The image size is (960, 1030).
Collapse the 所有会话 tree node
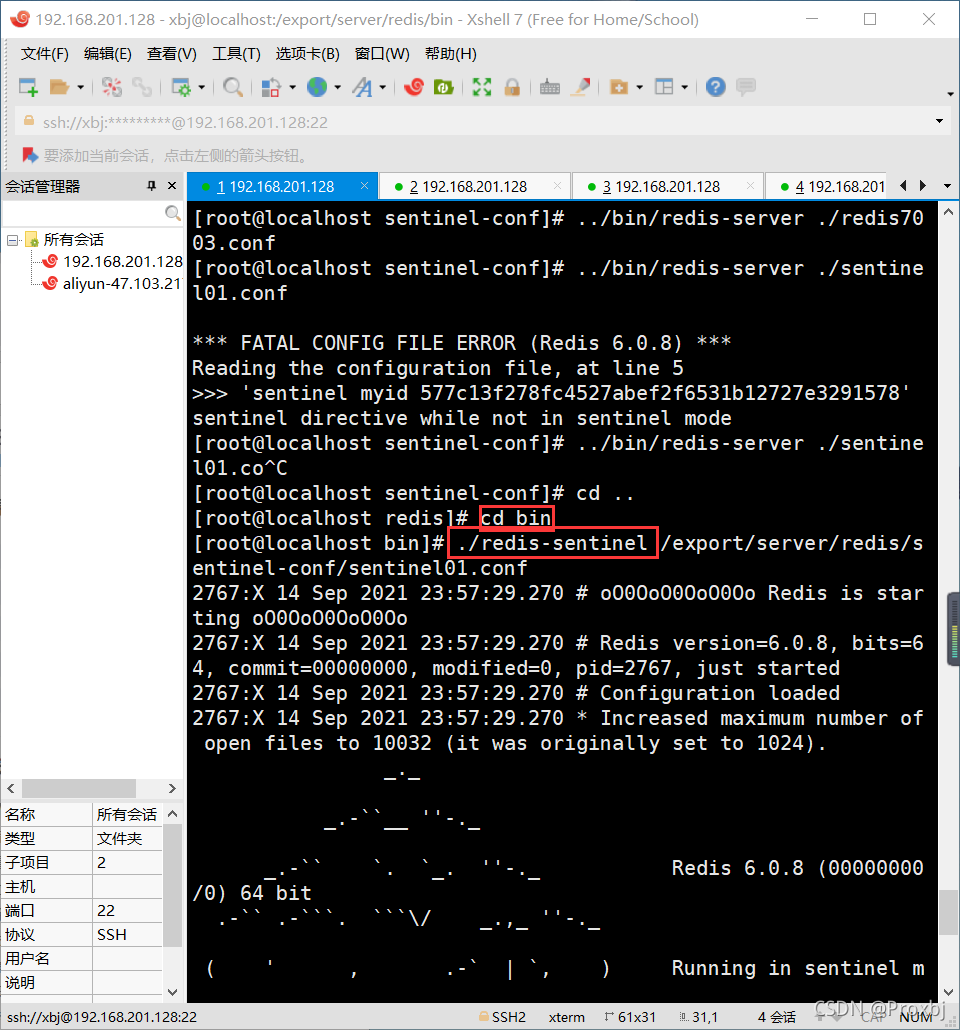(12, 240)
